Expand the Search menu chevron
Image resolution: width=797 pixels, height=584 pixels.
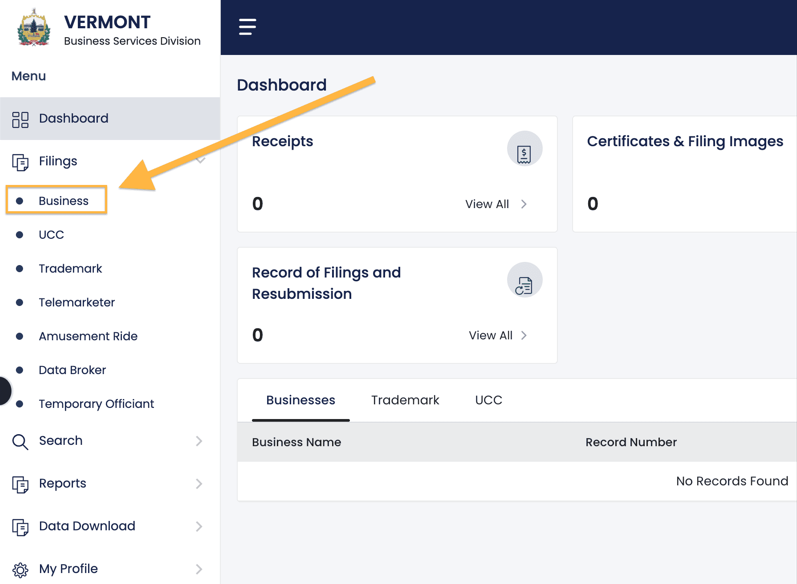coord(199,441)
